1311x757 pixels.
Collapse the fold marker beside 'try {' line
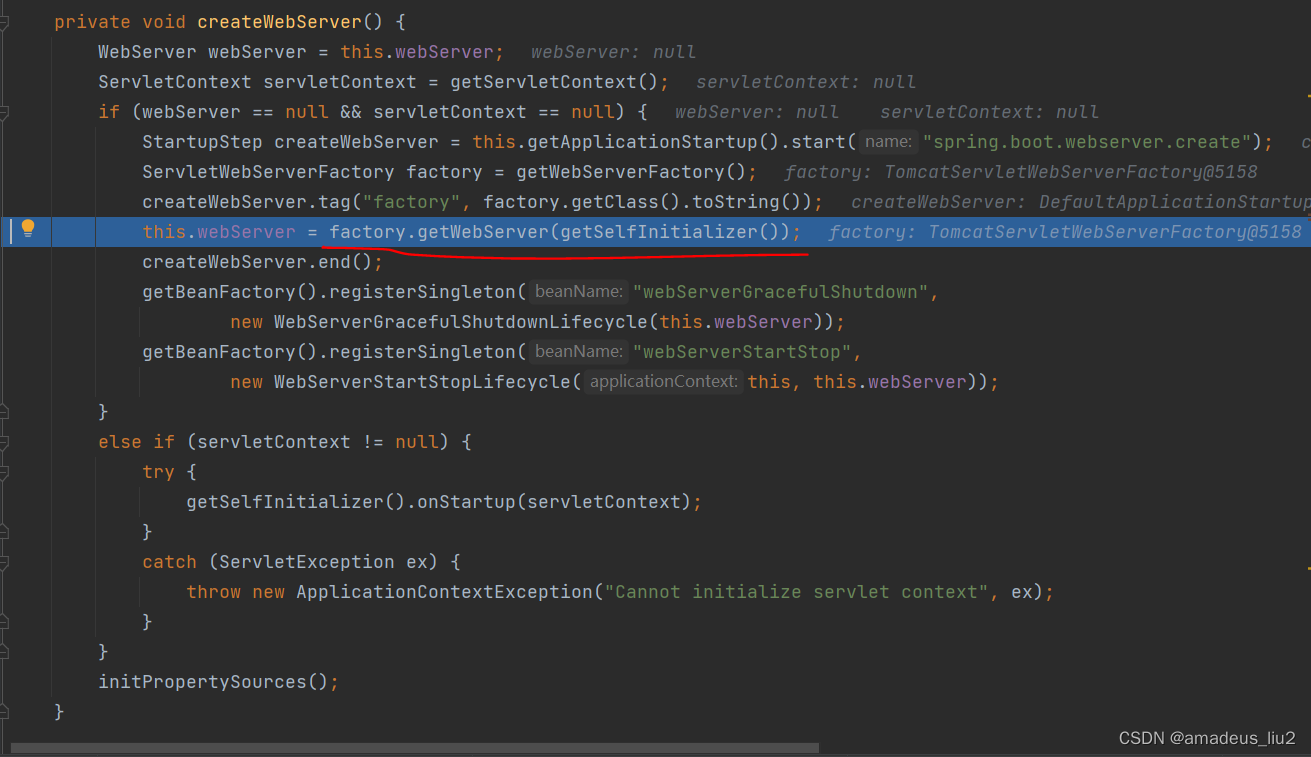(x=4, y=472)
